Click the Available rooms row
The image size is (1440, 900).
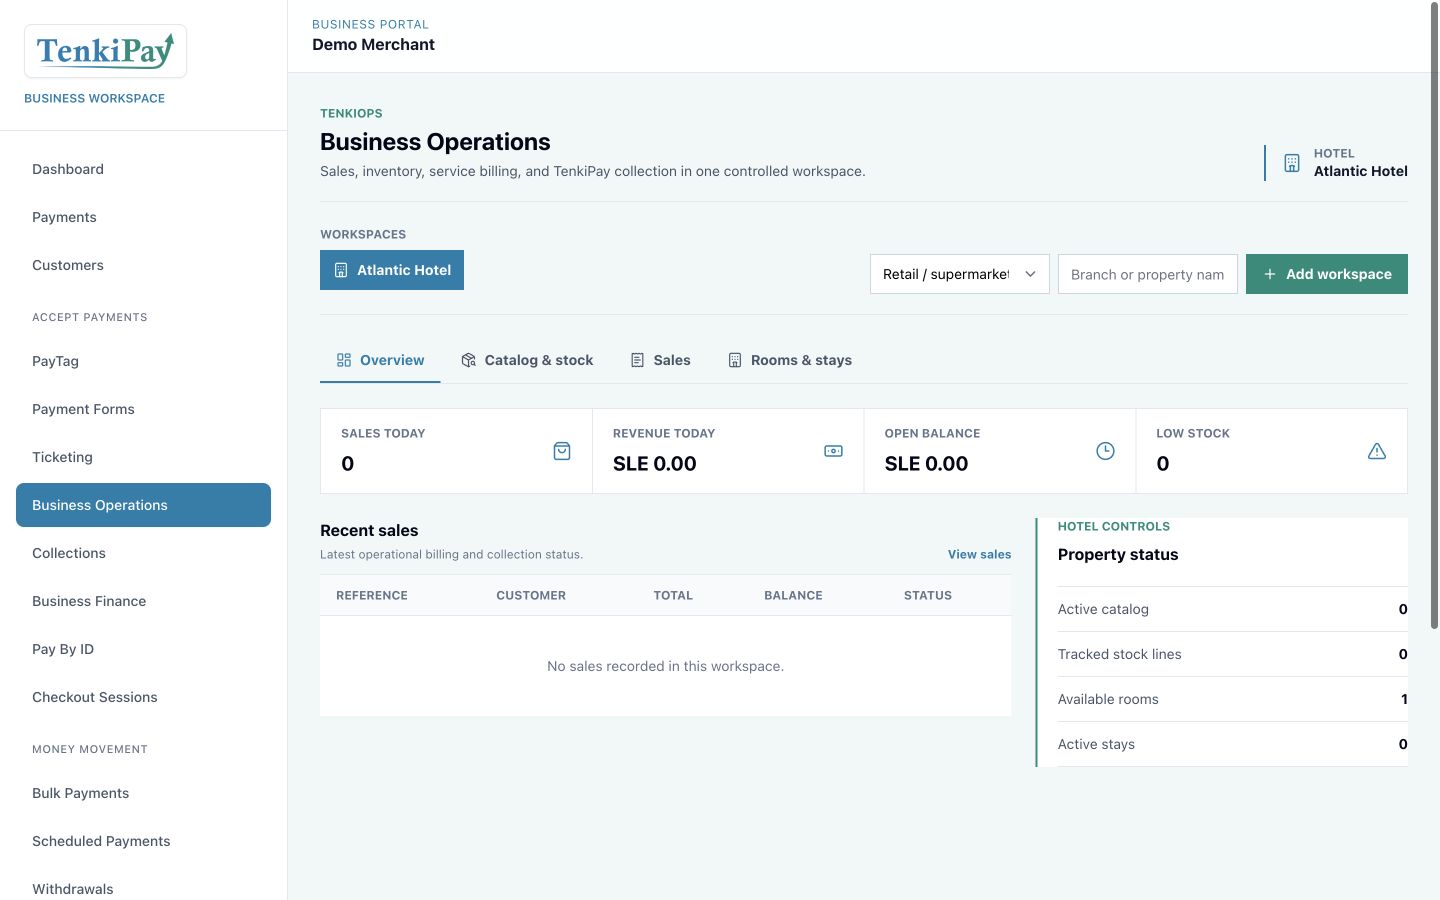pos(1233,699)
